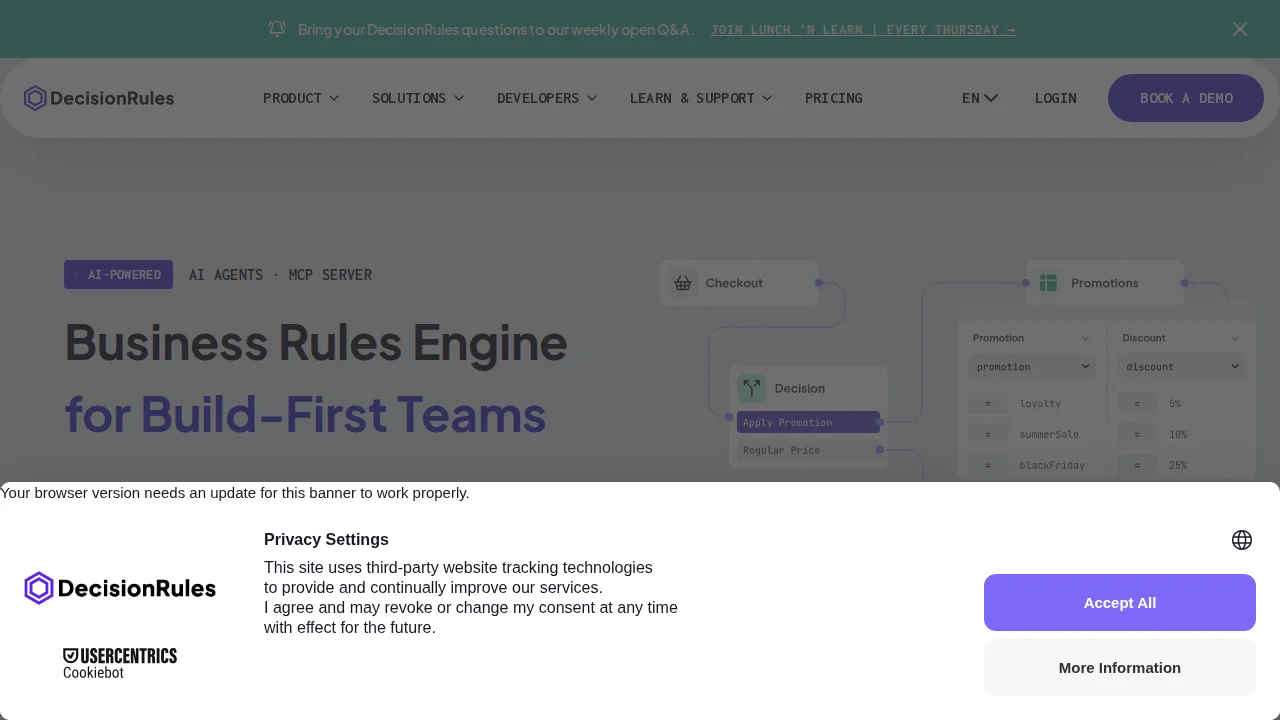
Task: Click the 25% discount value
Action: pyautogui.click(x=1178, y=465)
